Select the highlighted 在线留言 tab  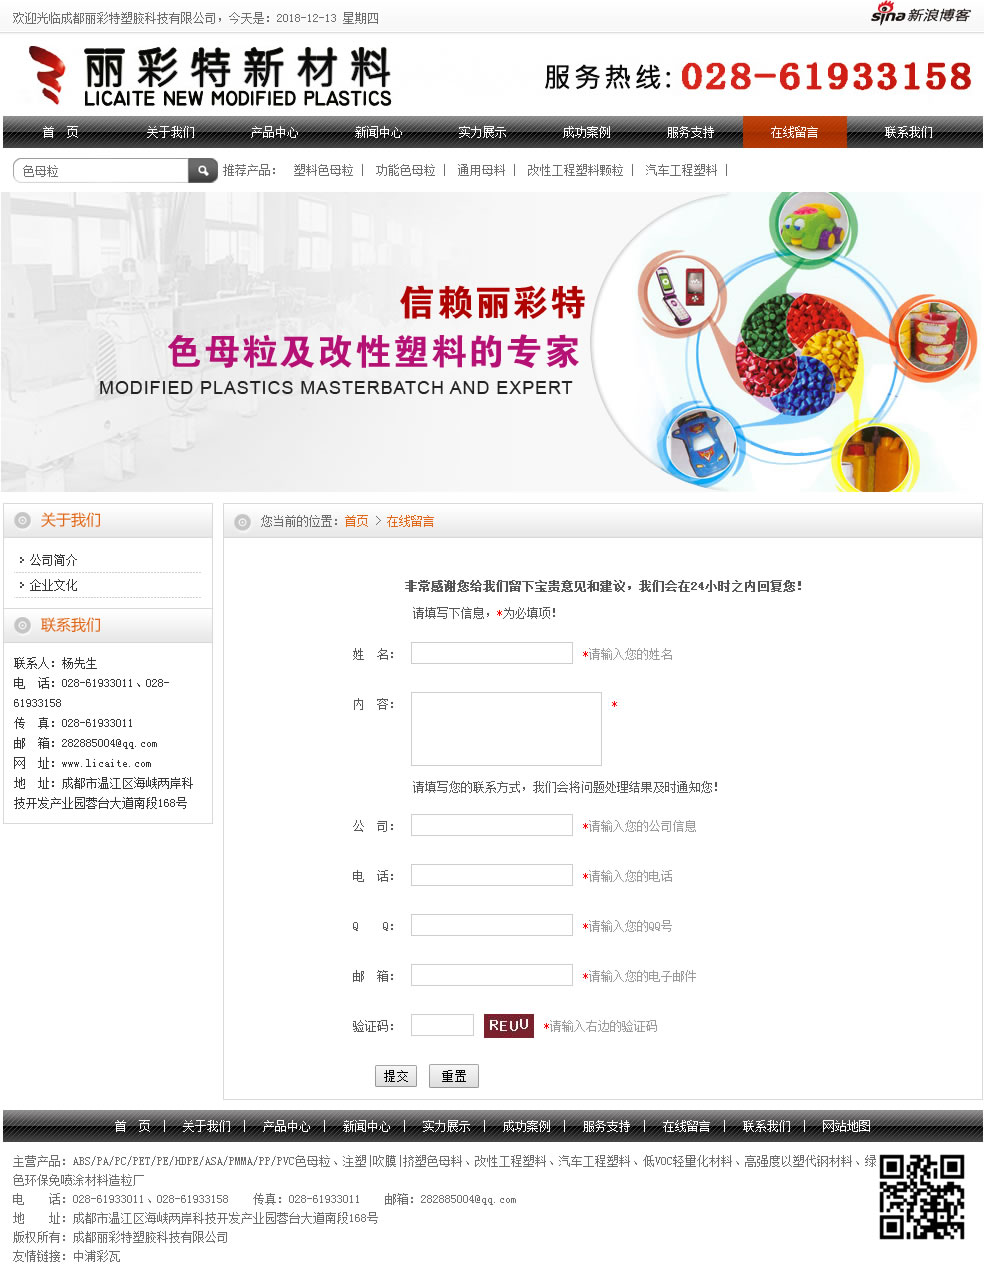[794, 131]
